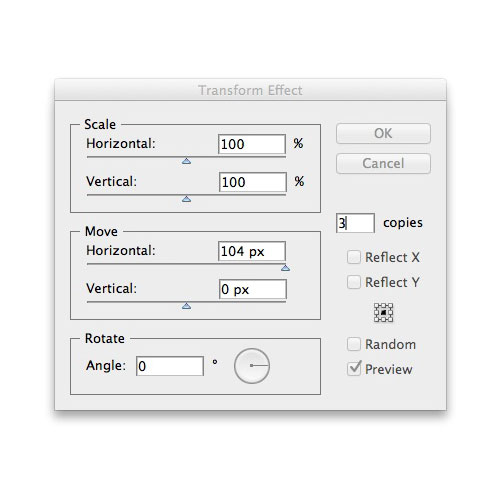500x500 pixels.
Task: Click the Transform Effect title bar
Action: pyautogui.click(x=250, y=90)
